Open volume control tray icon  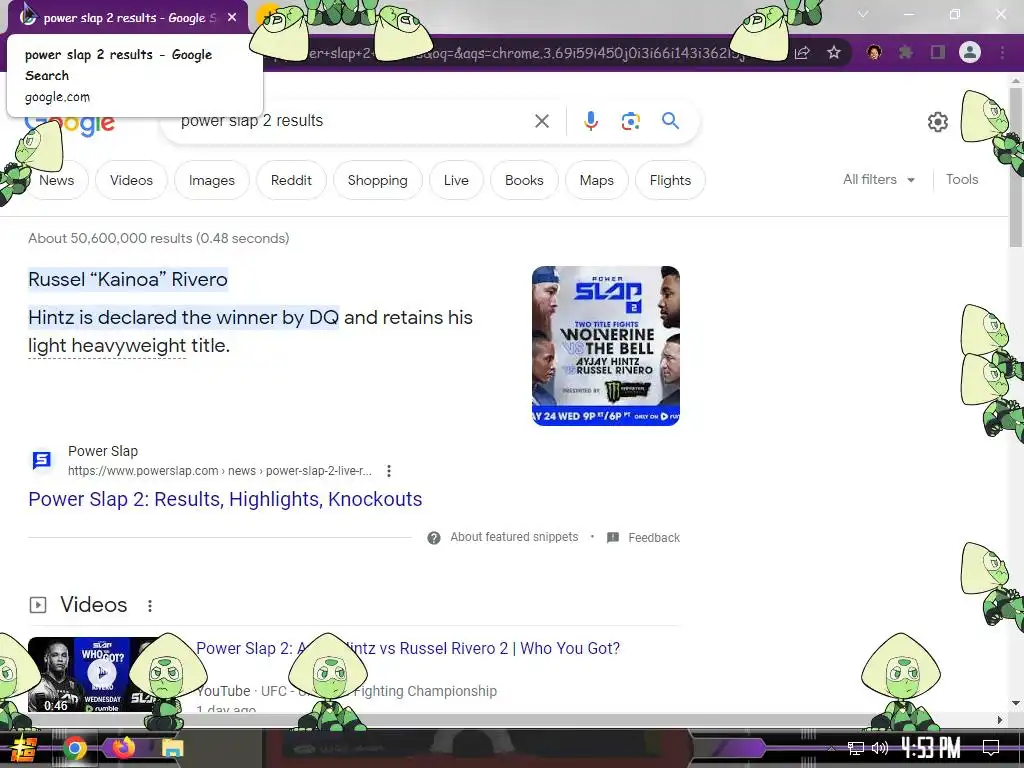pos(880,748)
